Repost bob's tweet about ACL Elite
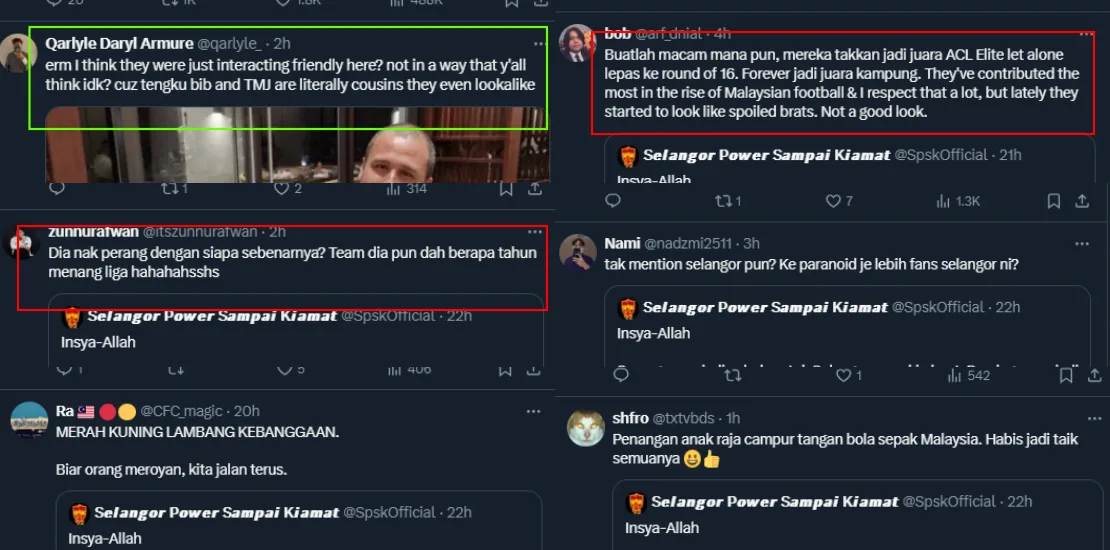 [x=722, y=201]
